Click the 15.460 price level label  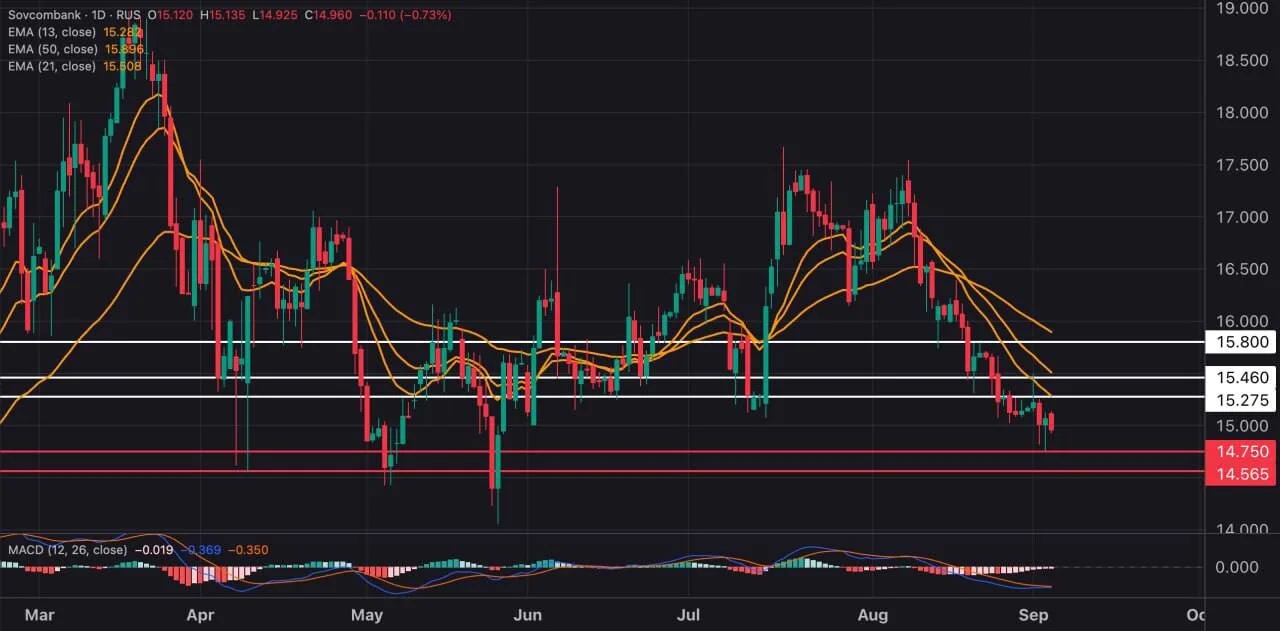coord(1242,378)
